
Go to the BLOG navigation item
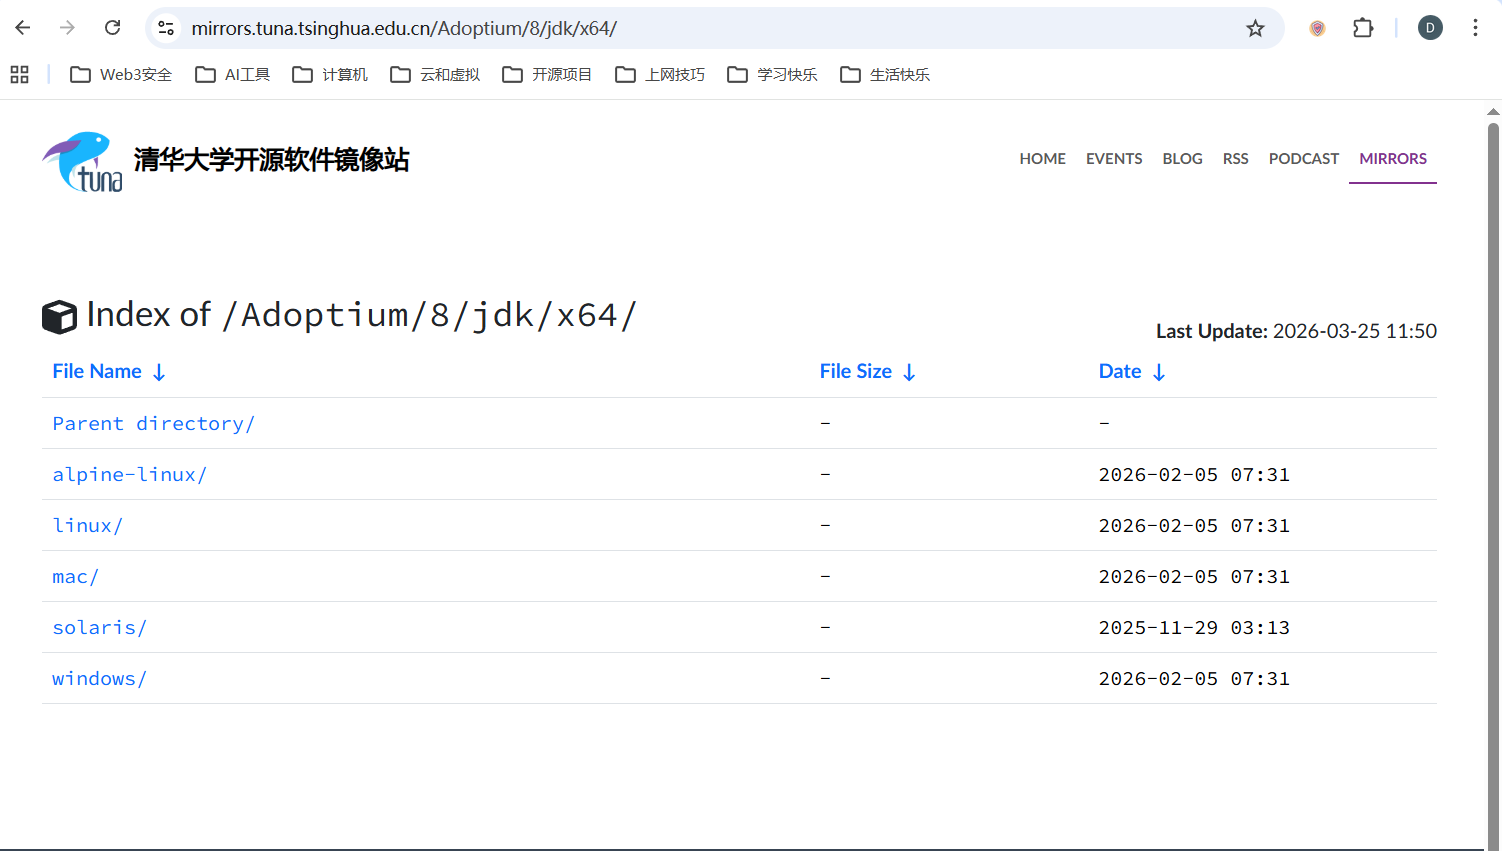[x=1182, y=159]
